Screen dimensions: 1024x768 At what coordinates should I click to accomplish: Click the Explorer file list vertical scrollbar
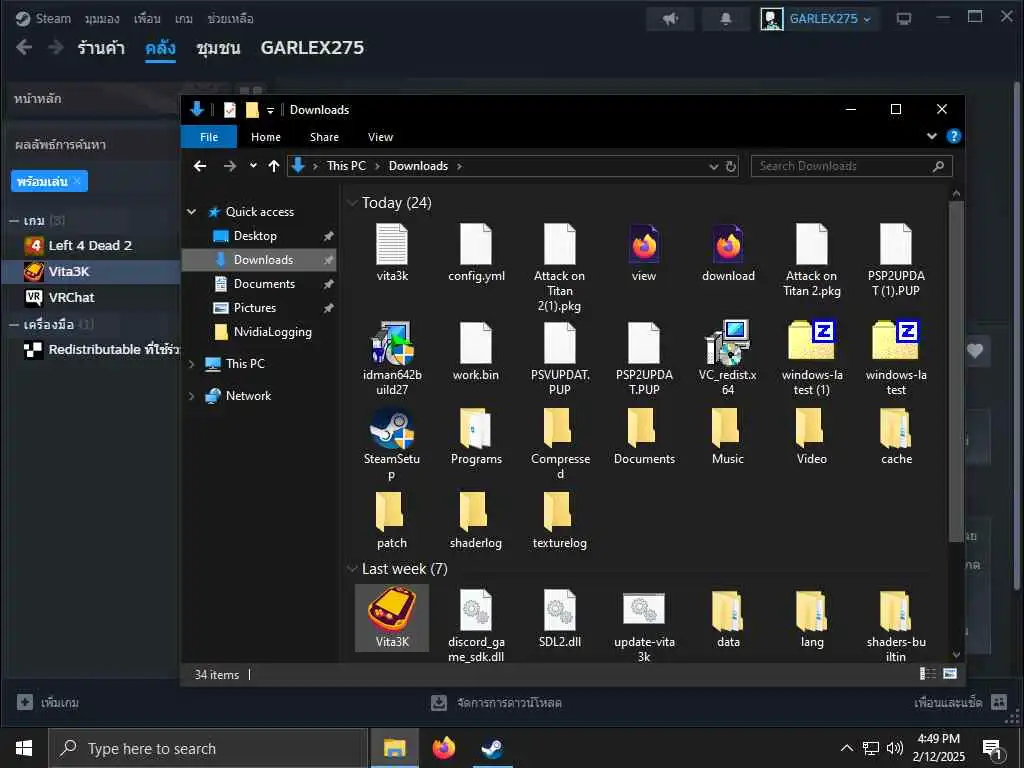(x=956, y=372)
